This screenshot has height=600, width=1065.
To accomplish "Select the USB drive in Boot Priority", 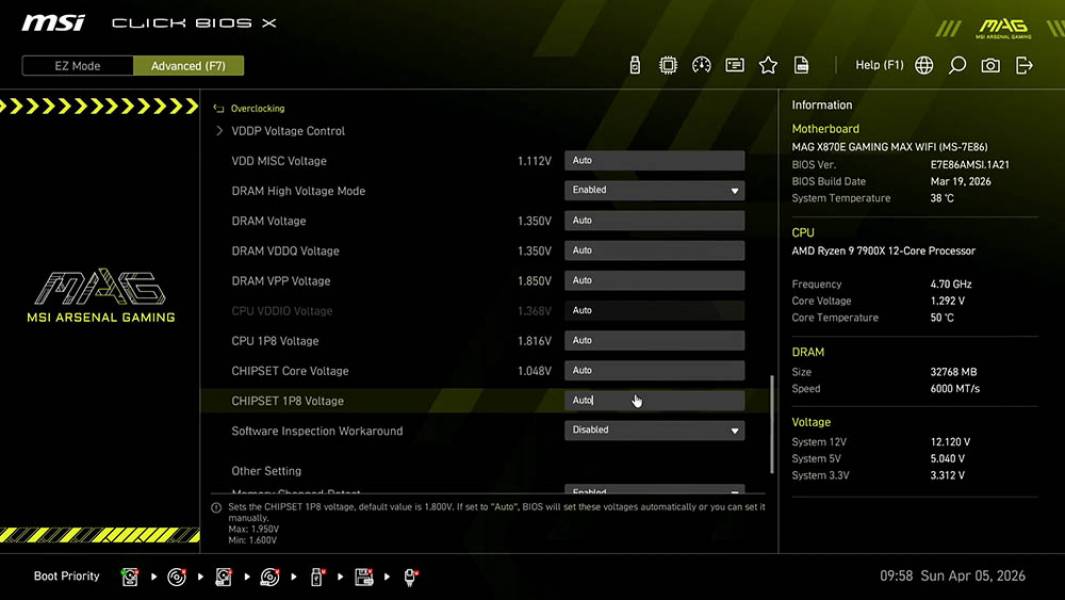I will [315, 576].
